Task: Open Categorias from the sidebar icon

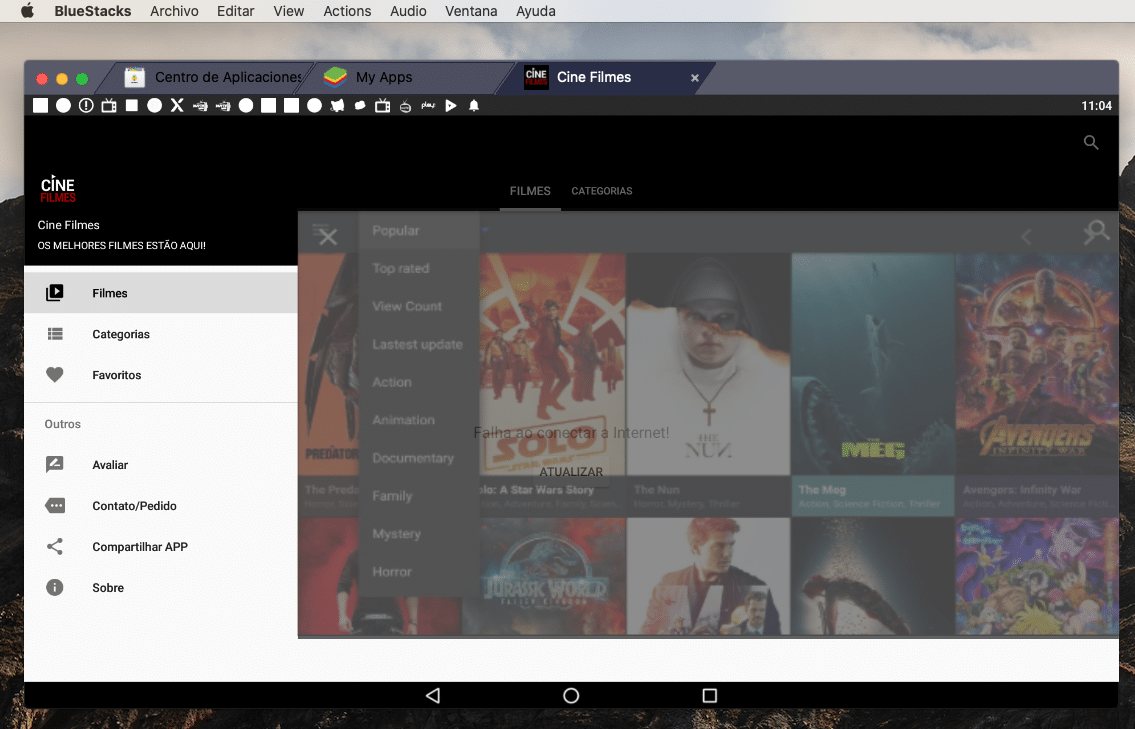Action: pos(55,334)
